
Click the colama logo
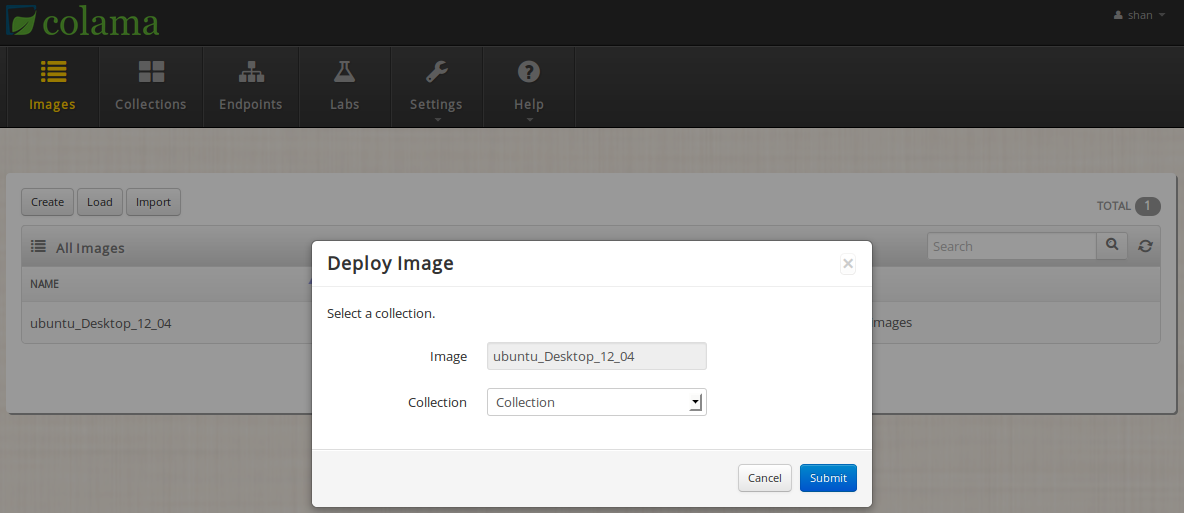pyautogui.click(x=82, y=21)
